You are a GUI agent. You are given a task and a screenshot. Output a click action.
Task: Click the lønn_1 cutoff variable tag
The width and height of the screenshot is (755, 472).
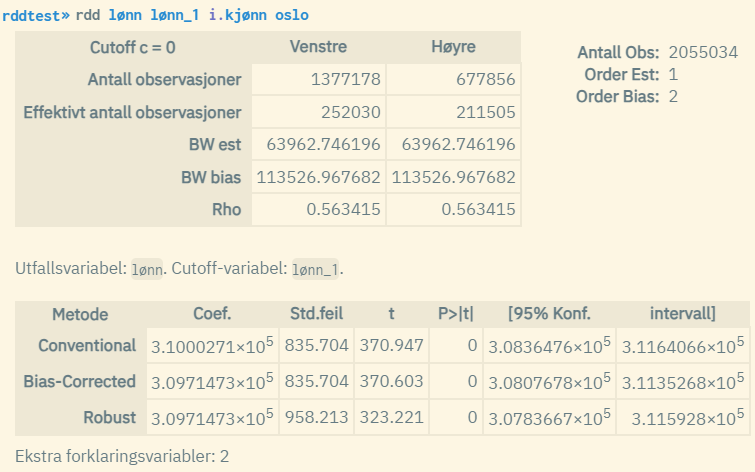point(317,269)
